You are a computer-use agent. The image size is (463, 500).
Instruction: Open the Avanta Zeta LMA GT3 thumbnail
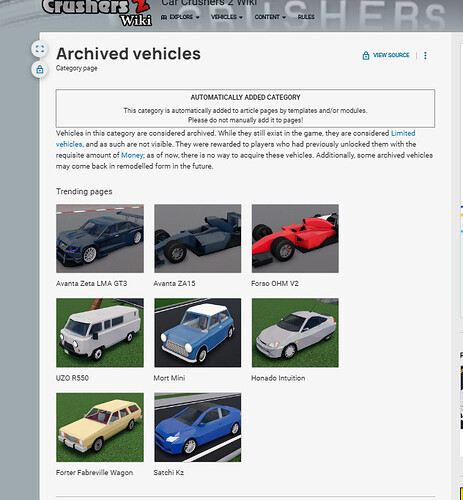tap(100, 239)
